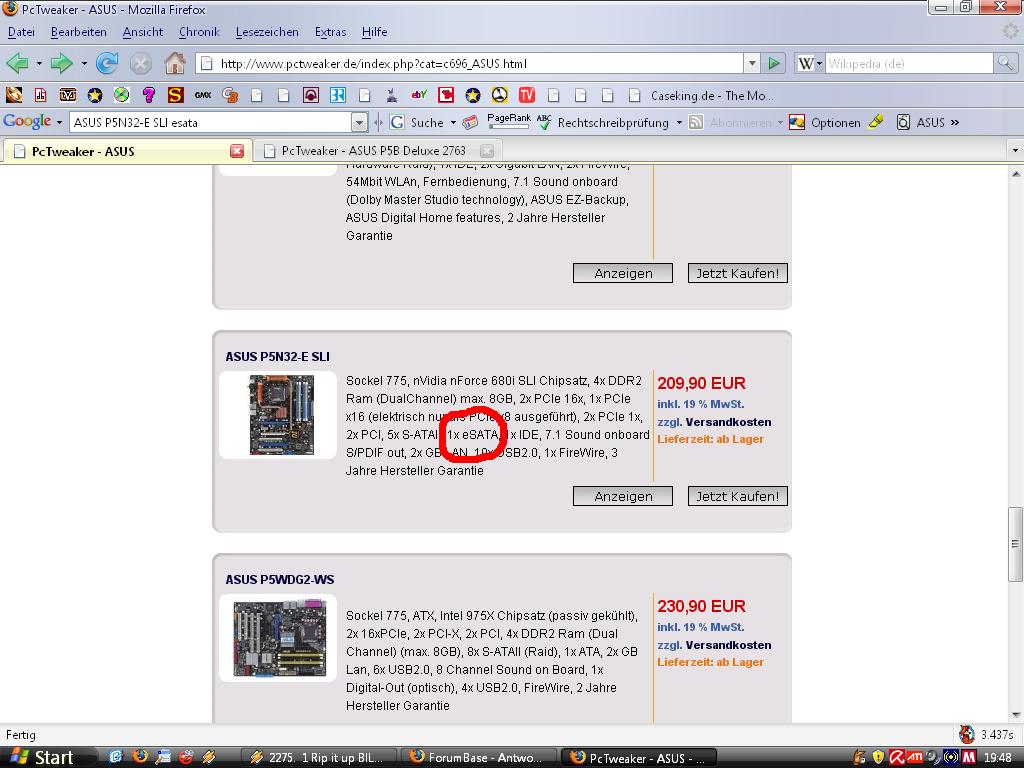Click the search magnifier in Wikipedia box
1024x768 pixels.
pyautogui.click(x=1004, y=63)
